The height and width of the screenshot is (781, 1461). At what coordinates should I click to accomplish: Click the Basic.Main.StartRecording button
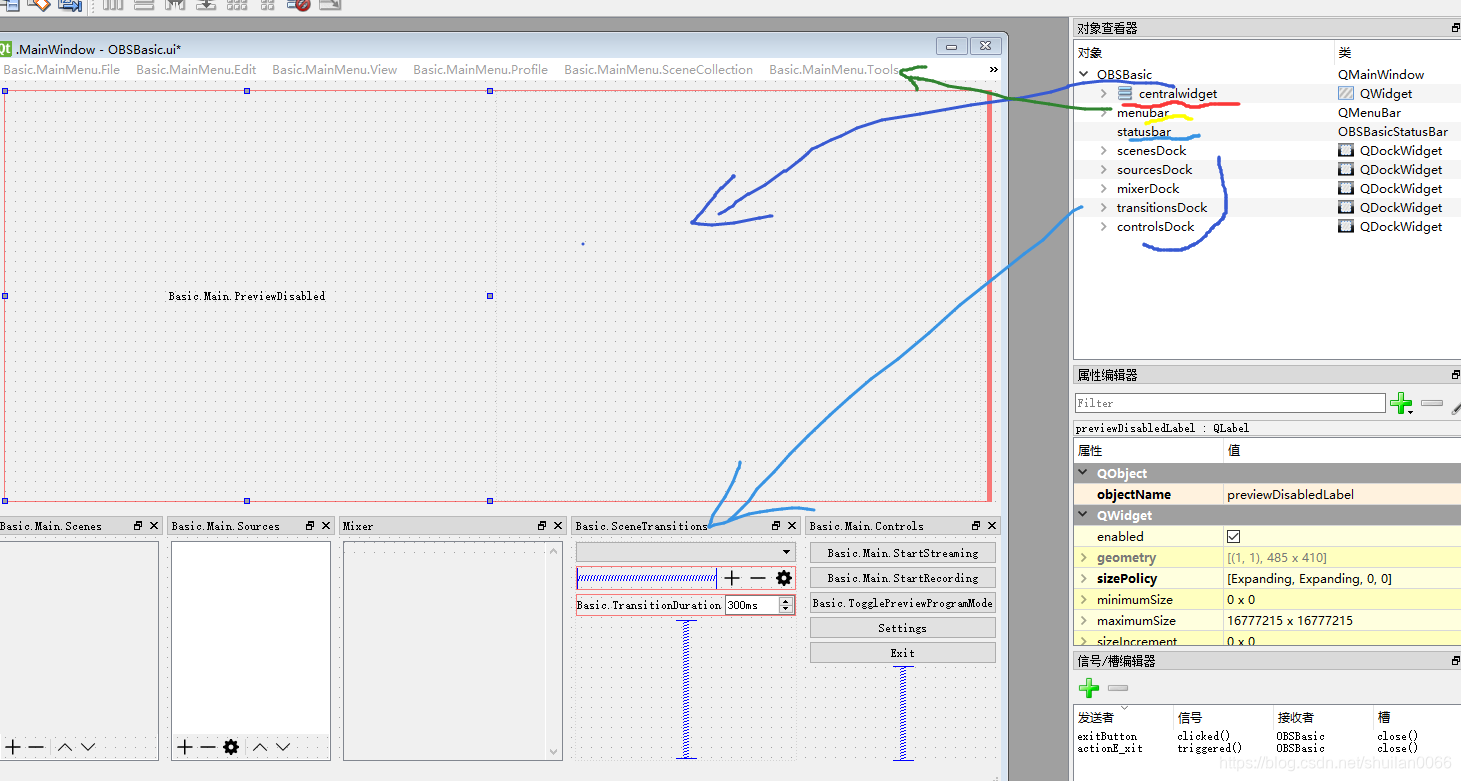coord(903,578)
